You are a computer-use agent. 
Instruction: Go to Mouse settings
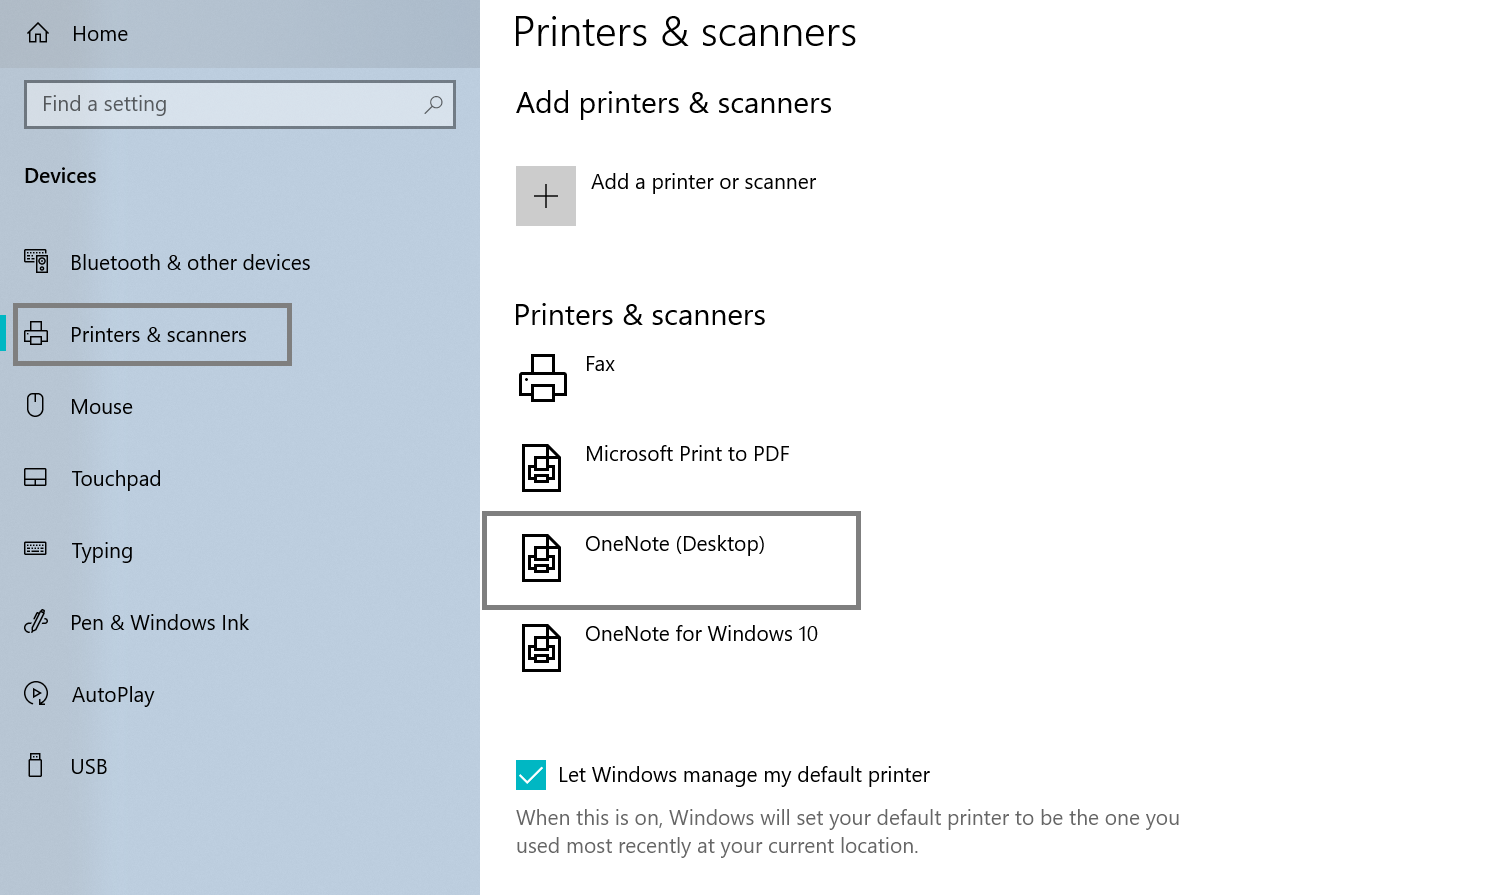tap(101, 406)
